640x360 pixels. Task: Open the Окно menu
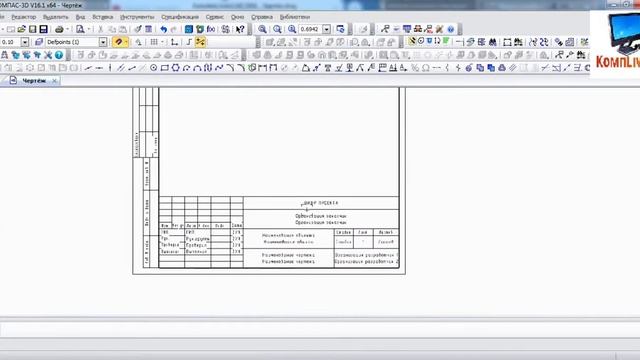pyautogui.click(x=238, y=17)
